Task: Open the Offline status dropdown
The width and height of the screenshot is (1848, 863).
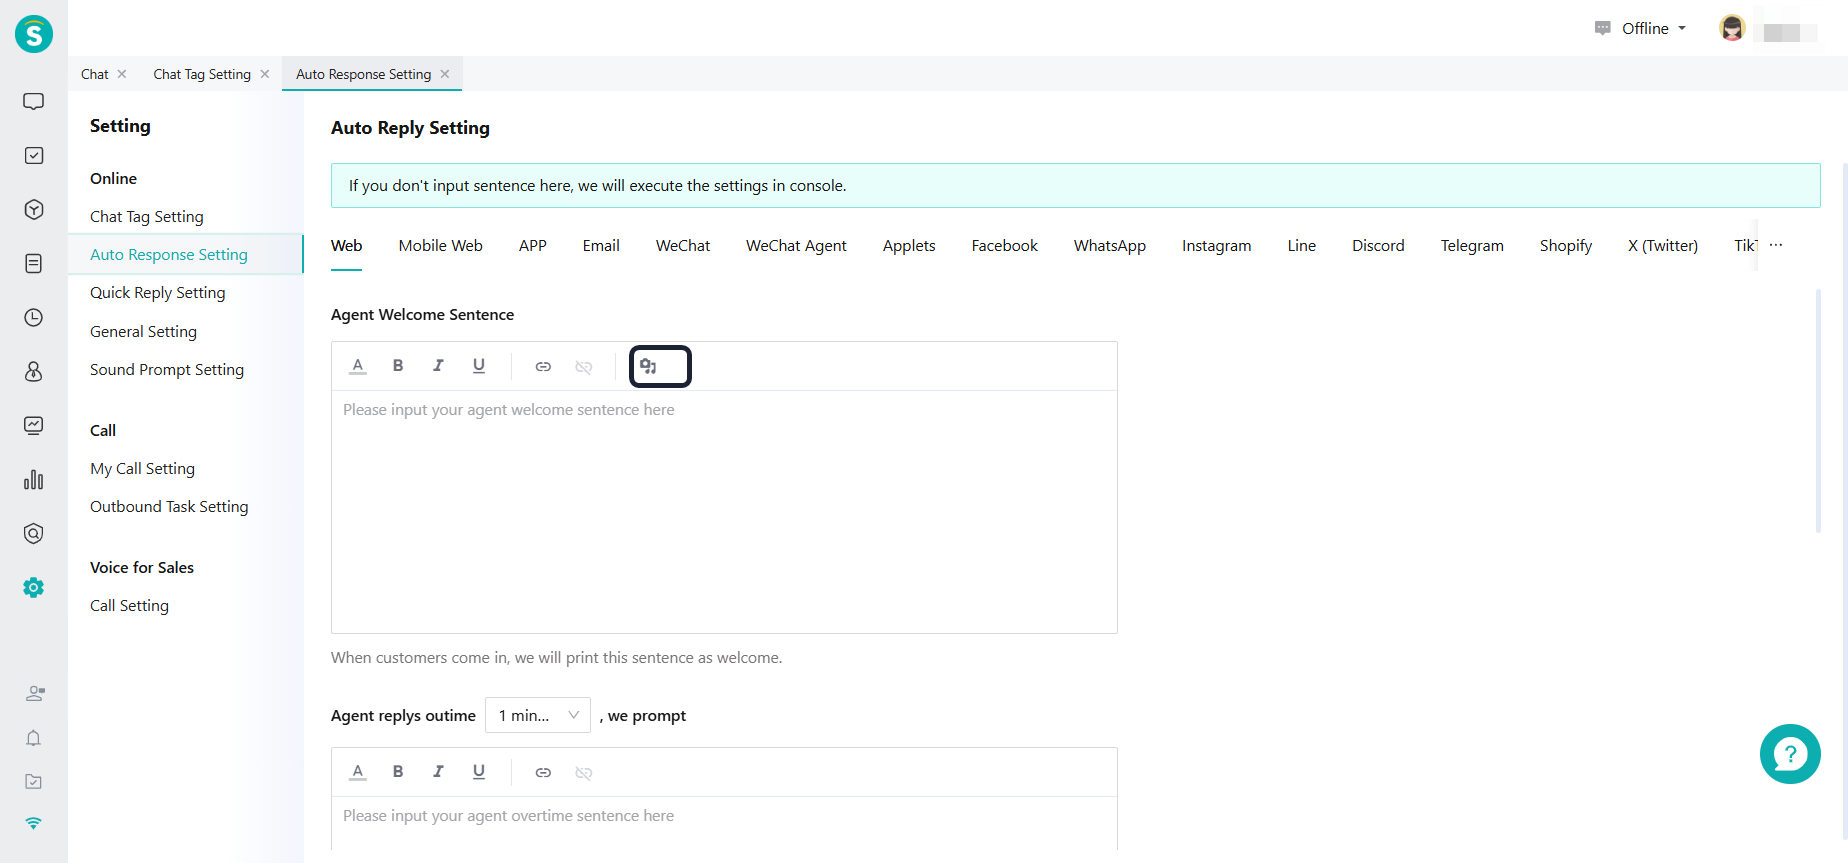Action: [x=1645, y=28]
